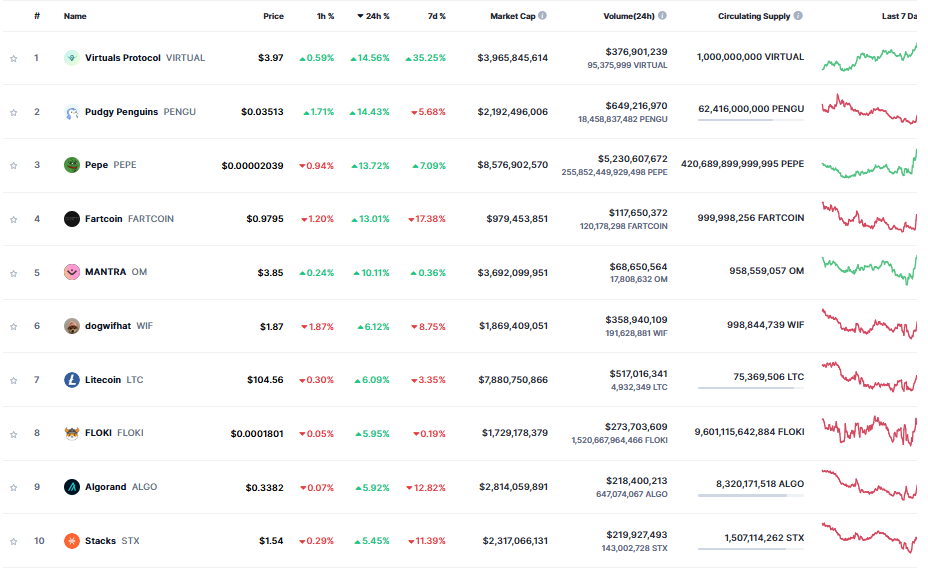Open FLOKI 7-day sparkline chart

click(869, 431)
